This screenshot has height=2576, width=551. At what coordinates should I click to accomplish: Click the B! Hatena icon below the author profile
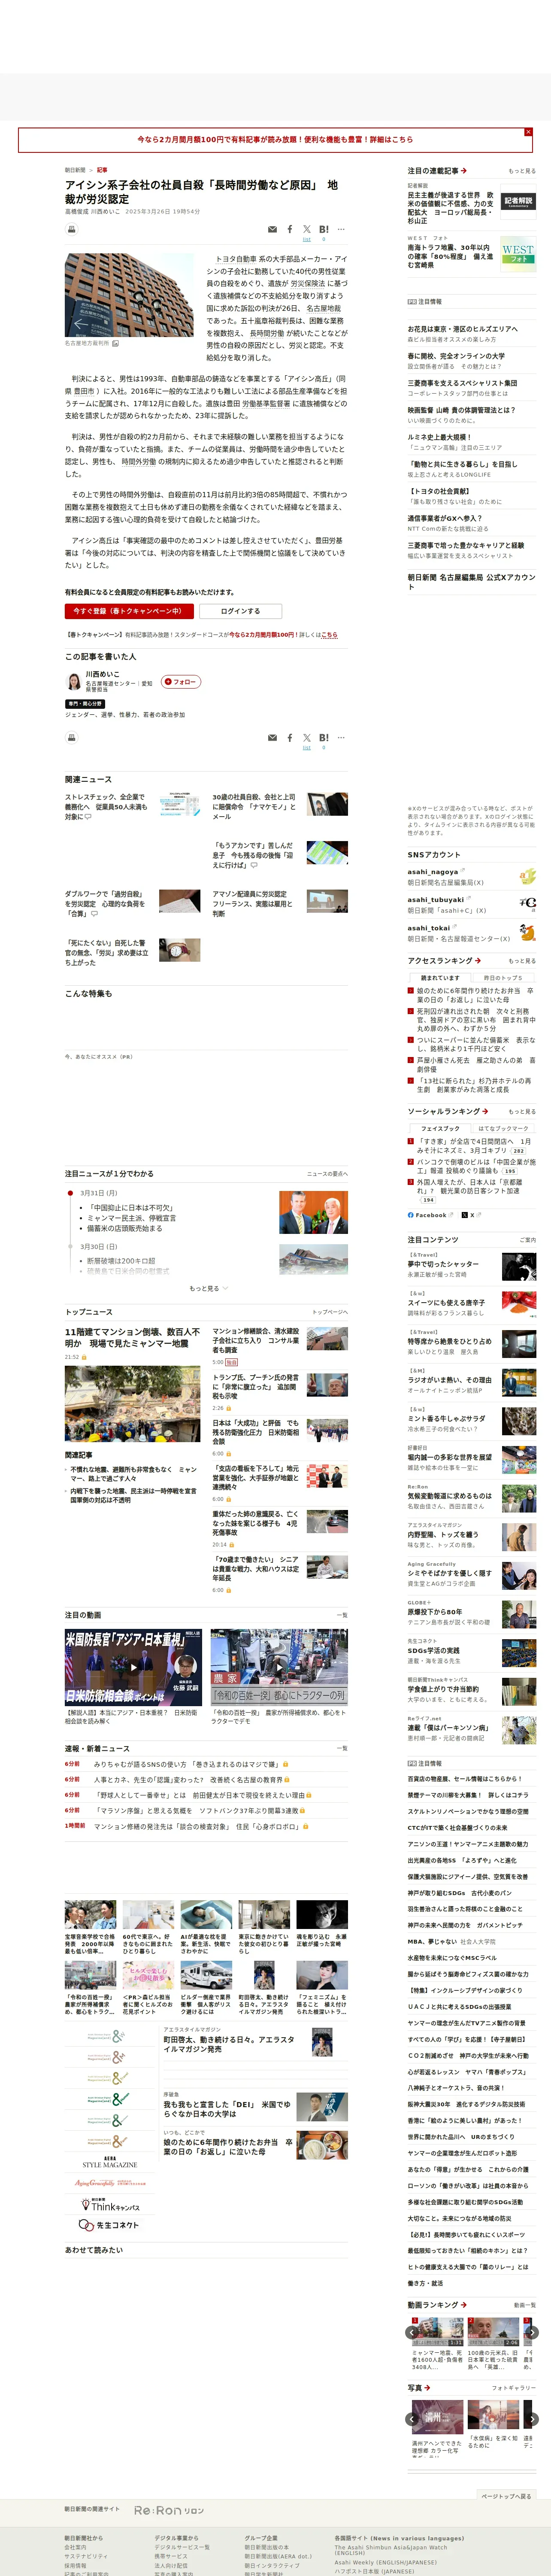pyautogui.click(x=324, y=738)
